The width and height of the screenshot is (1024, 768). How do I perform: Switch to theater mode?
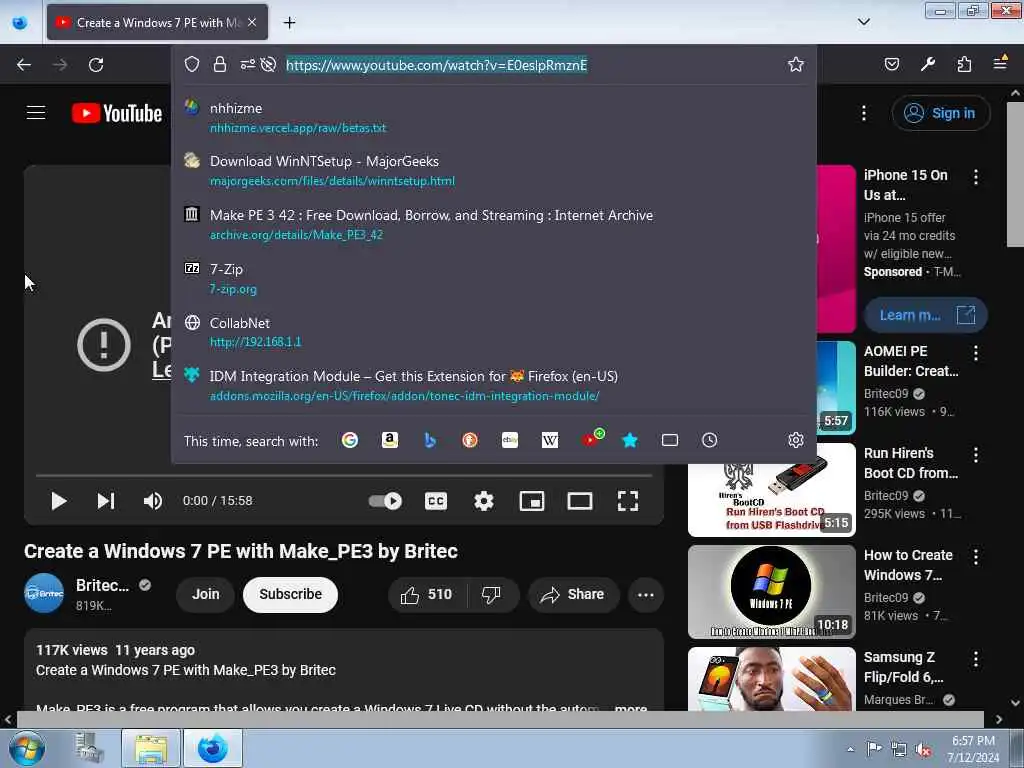click(x=579, y=501)
